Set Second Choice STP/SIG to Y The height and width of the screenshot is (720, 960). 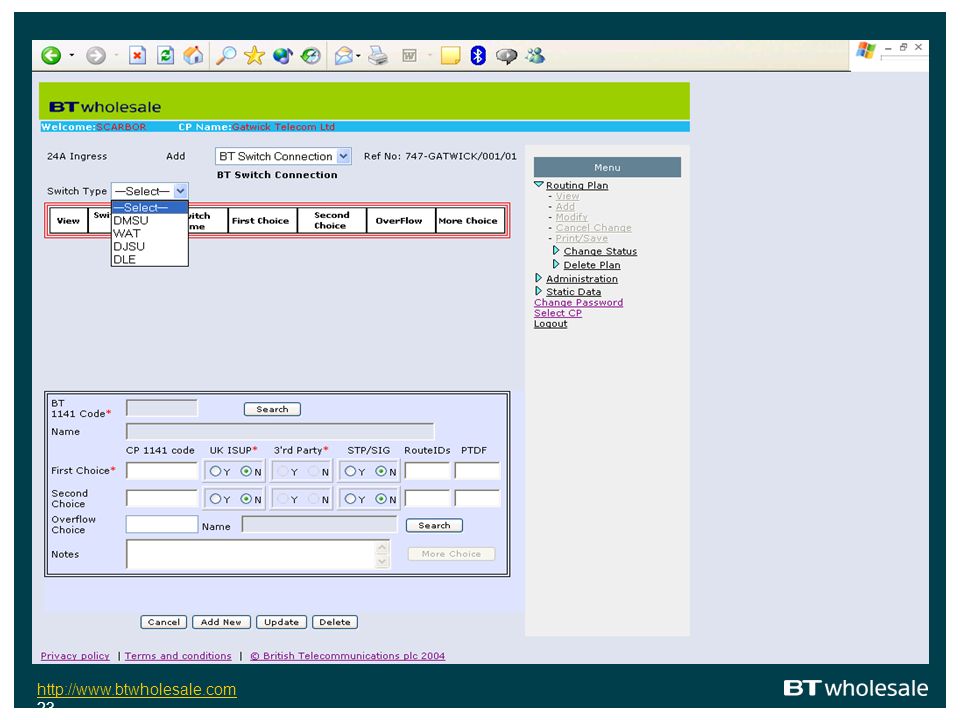(x=350, y=499)
